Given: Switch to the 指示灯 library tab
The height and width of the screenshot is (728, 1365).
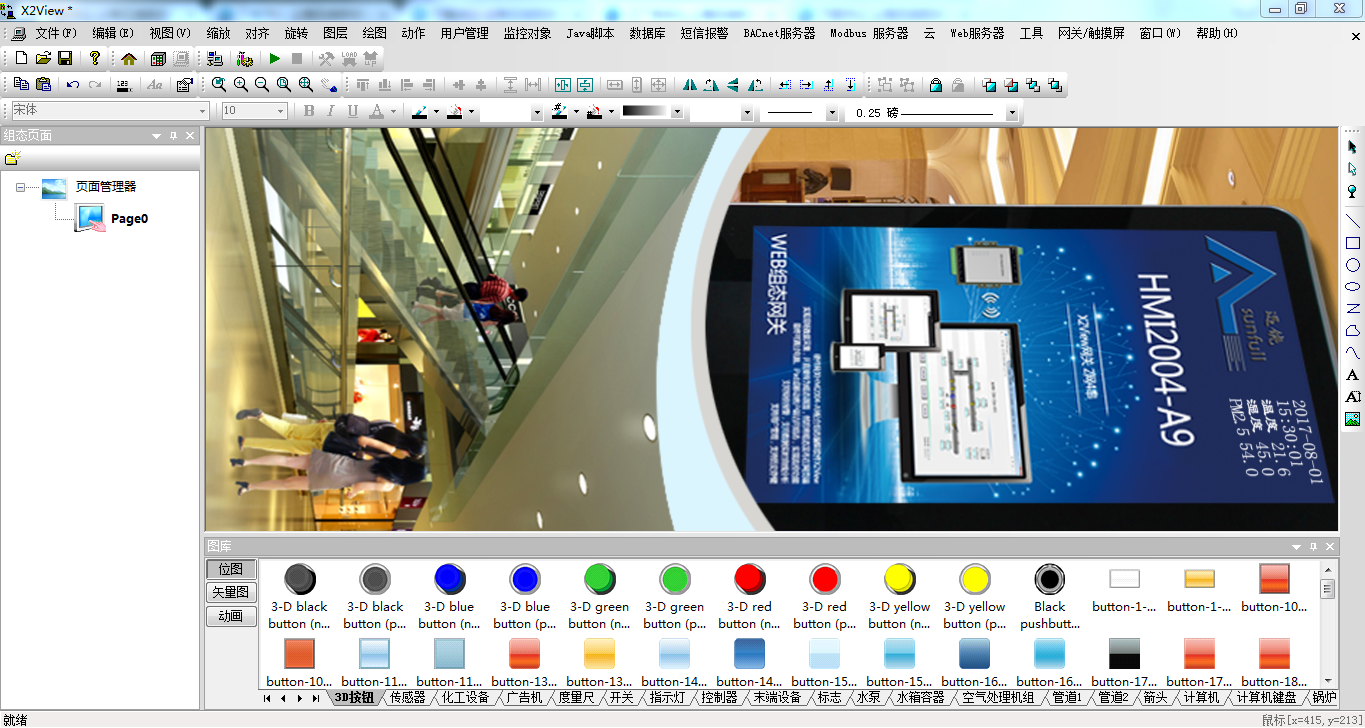Looking at the screenshot, I should 668,697.
